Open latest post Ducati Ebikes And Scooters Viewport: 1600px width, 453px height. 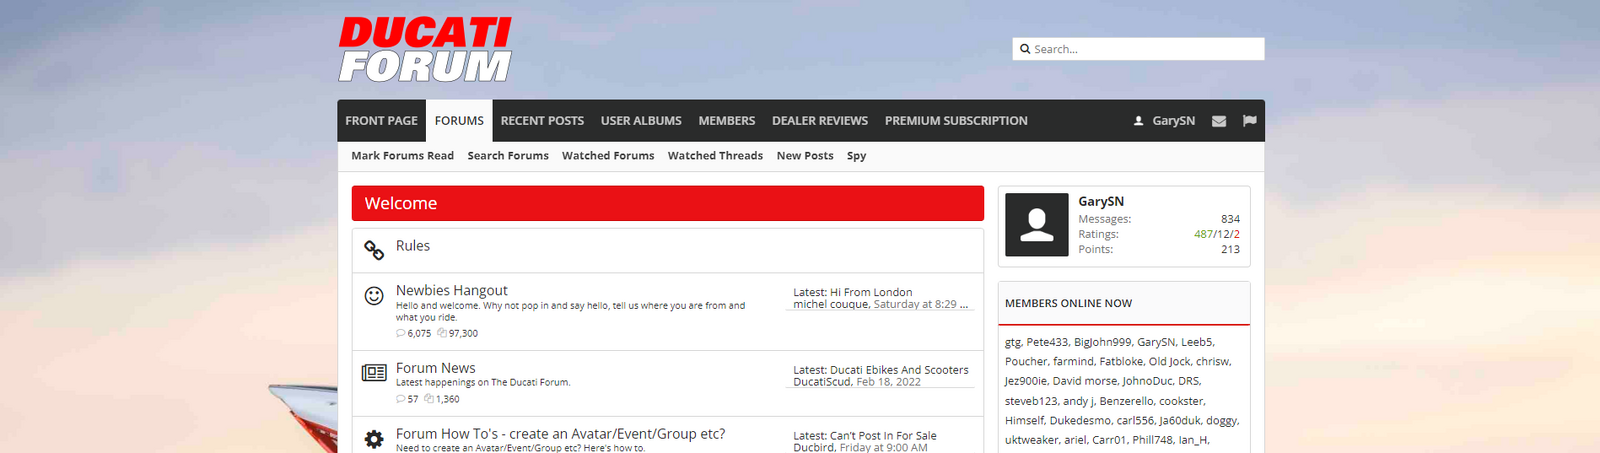click(x=899, y=370)
